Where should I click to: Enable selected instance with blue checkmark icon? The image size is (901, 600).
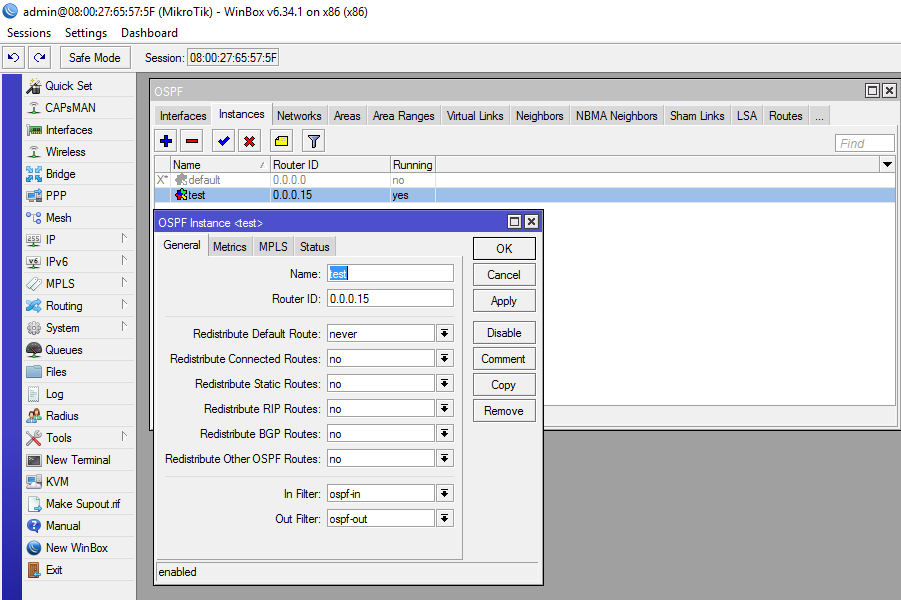point(224,141)
